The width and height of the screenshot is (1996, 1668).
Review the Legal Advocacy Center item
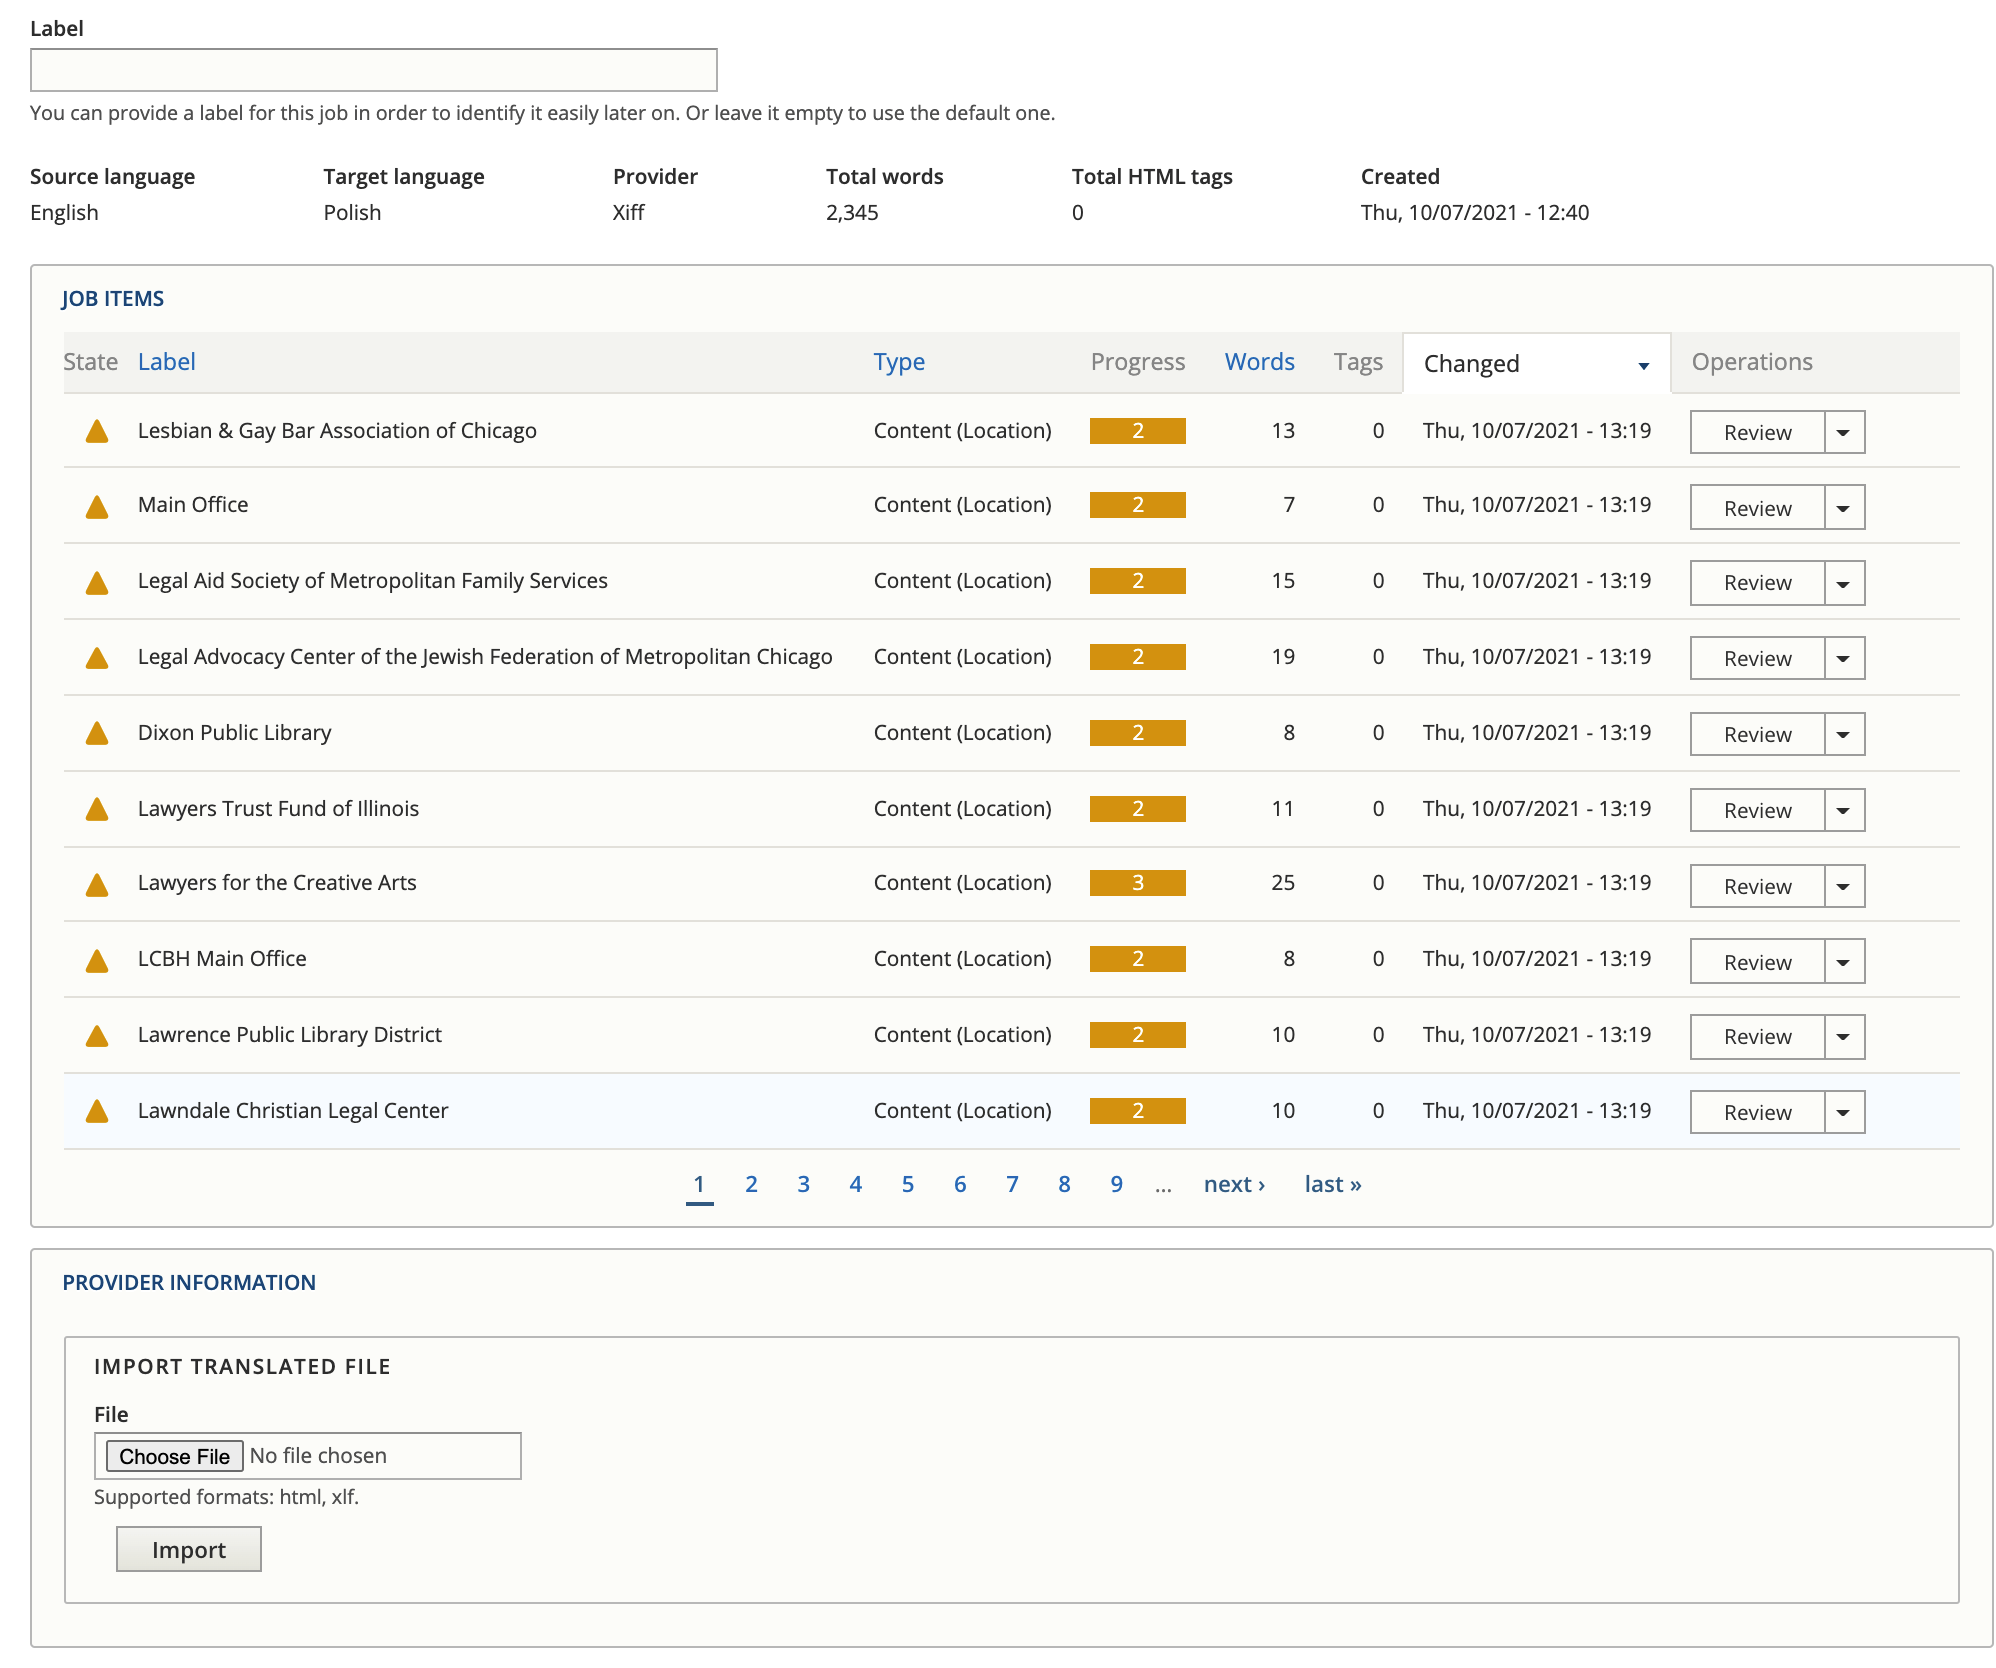1757,658
